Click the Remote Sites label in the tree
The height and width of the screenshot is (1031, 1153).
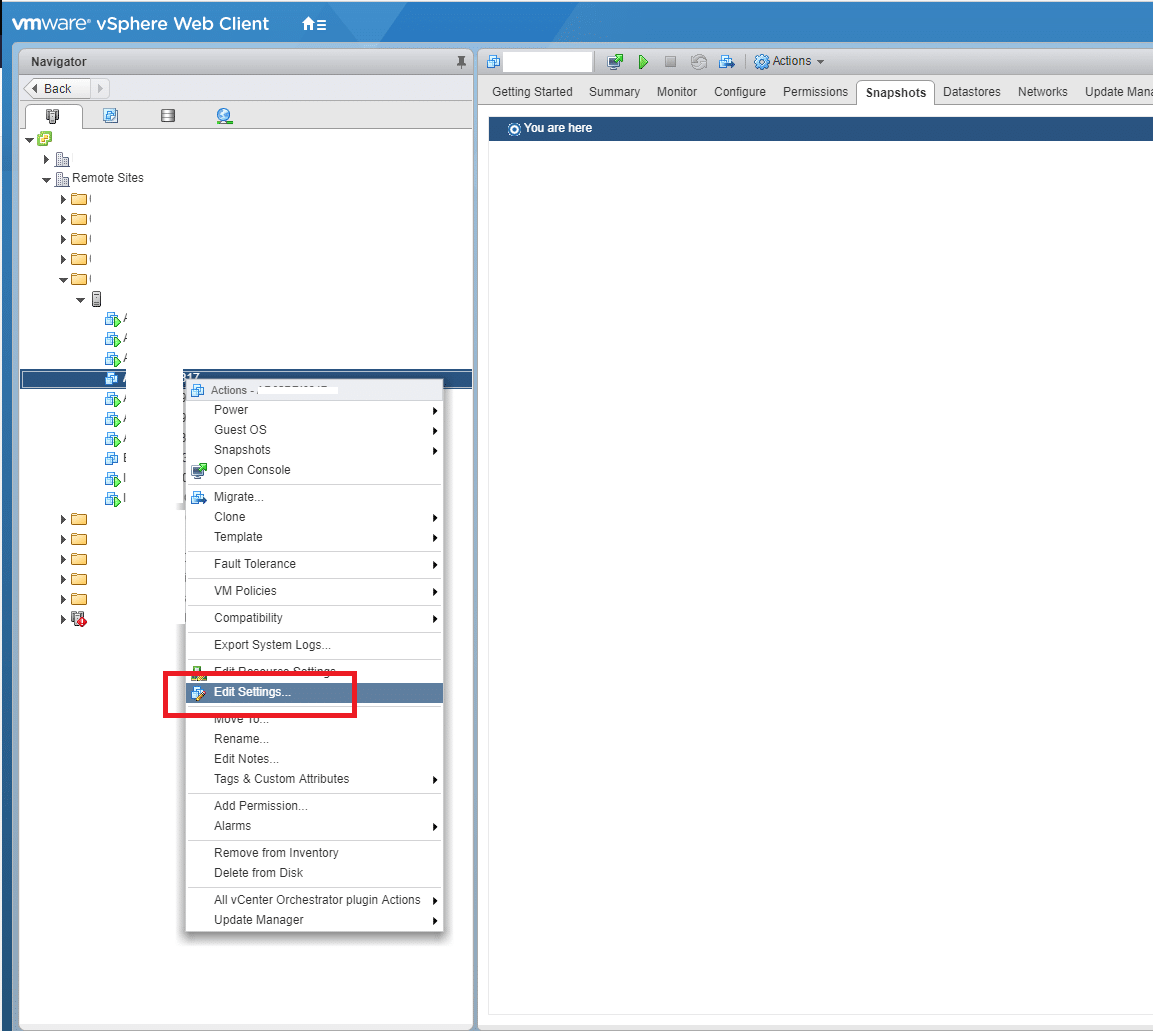coord(108,178)
